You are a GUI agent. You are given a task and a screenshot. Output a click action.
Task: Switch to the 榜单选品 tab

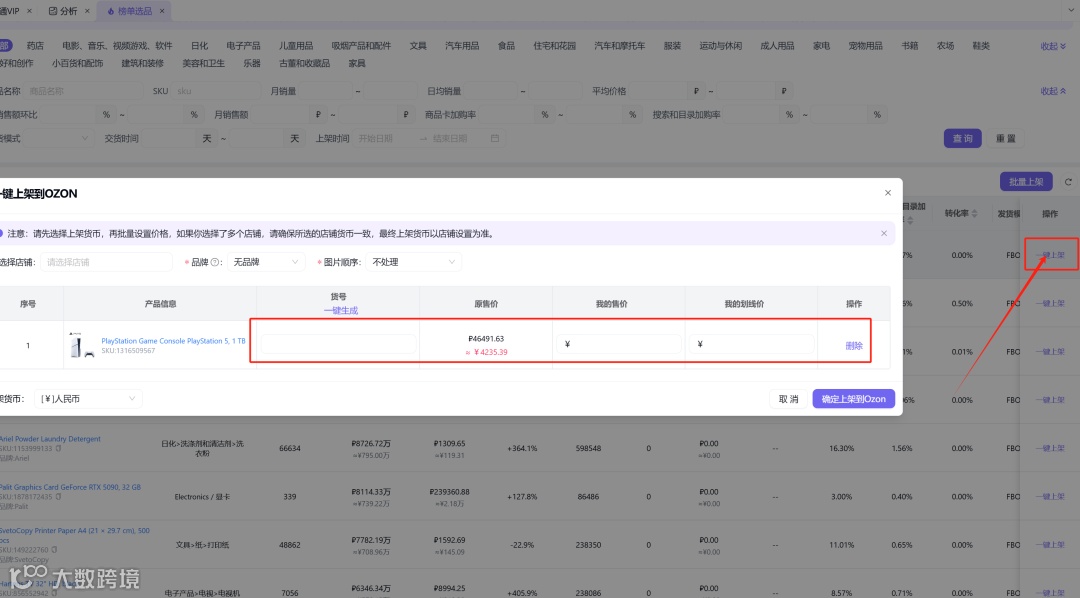click(x=134, y=11)
